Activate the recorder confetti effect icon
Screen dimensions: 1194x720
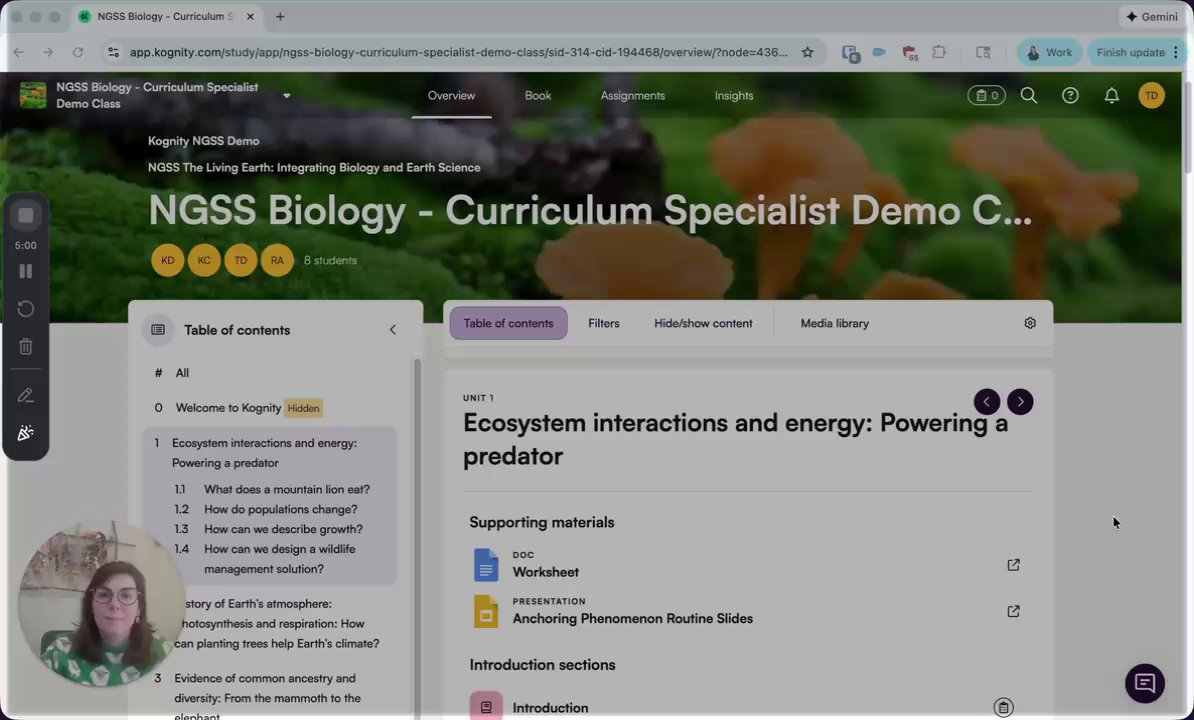pyautogui.click(x=26, y=433)
